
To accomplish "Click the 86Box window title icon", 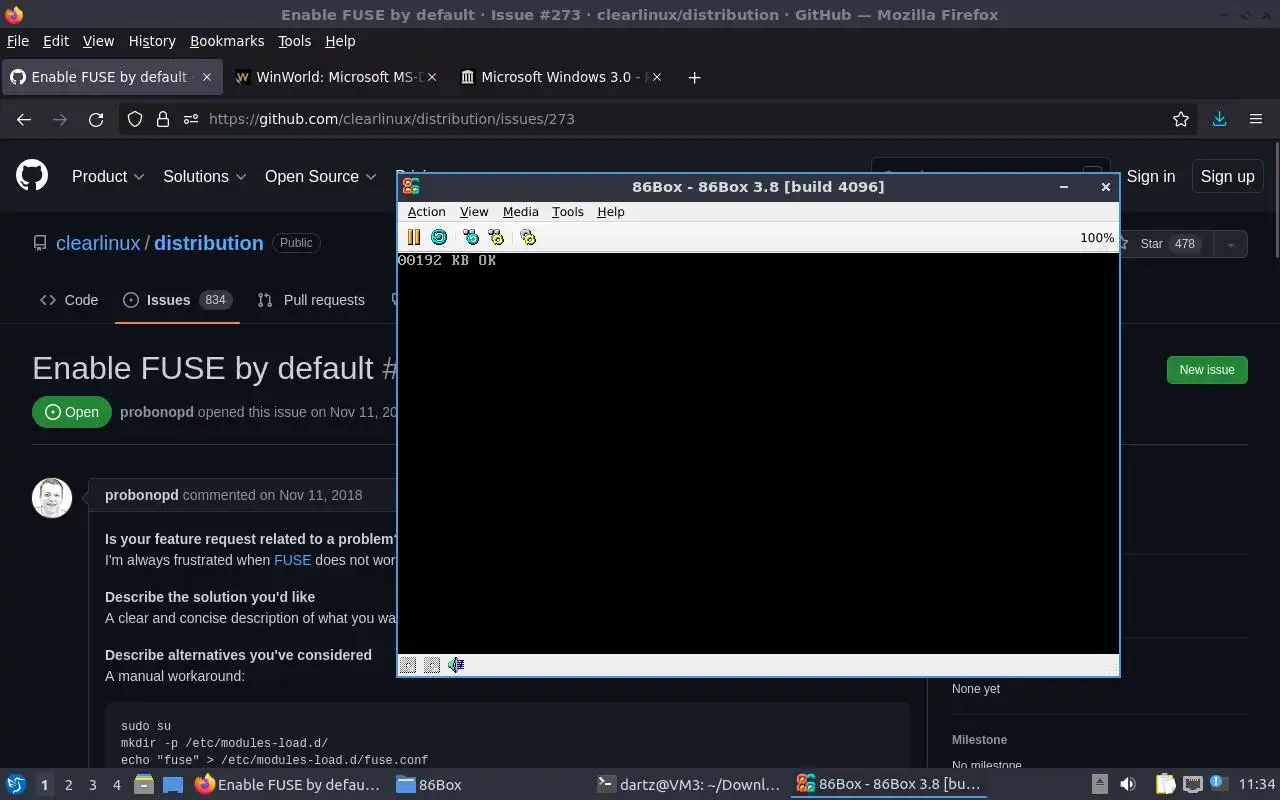I will (x=410, y=186).
